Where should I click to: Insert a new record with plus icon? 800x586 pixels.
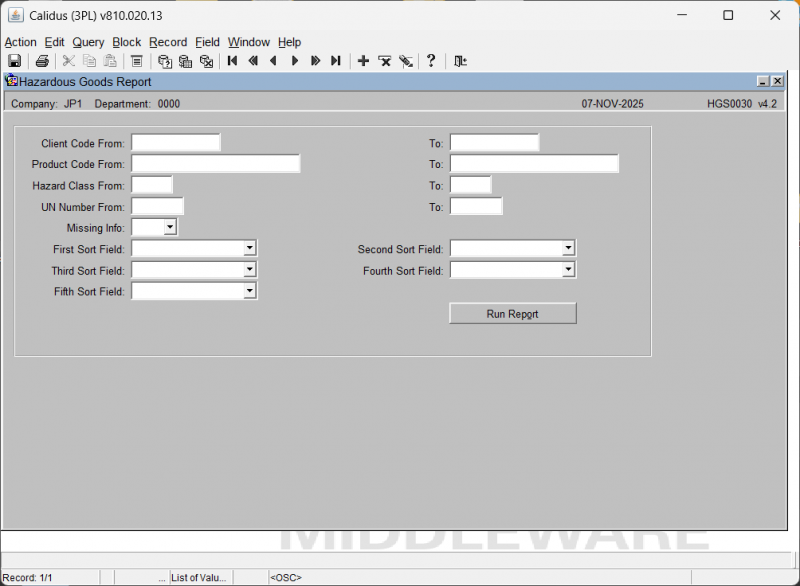(x=363, y=61)
